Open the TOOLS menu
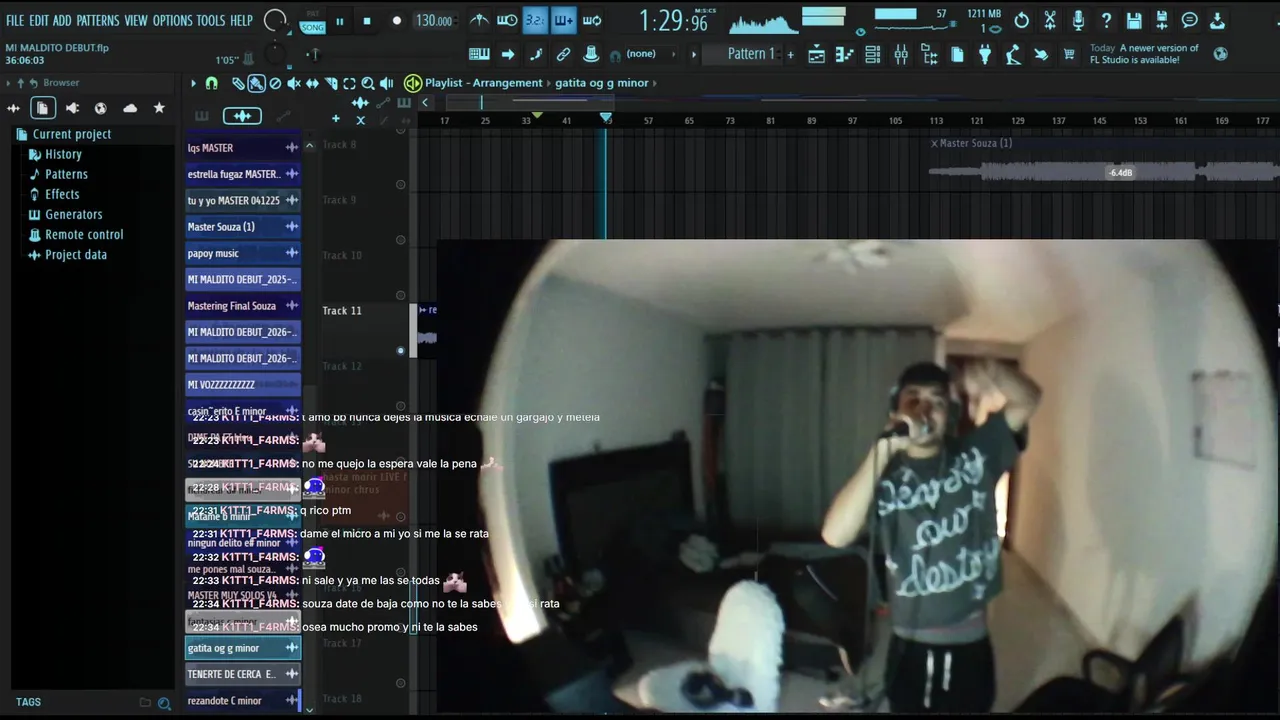Image resolution: width=1280 pixels, height=720 pixels. click(x=210, y=20)
